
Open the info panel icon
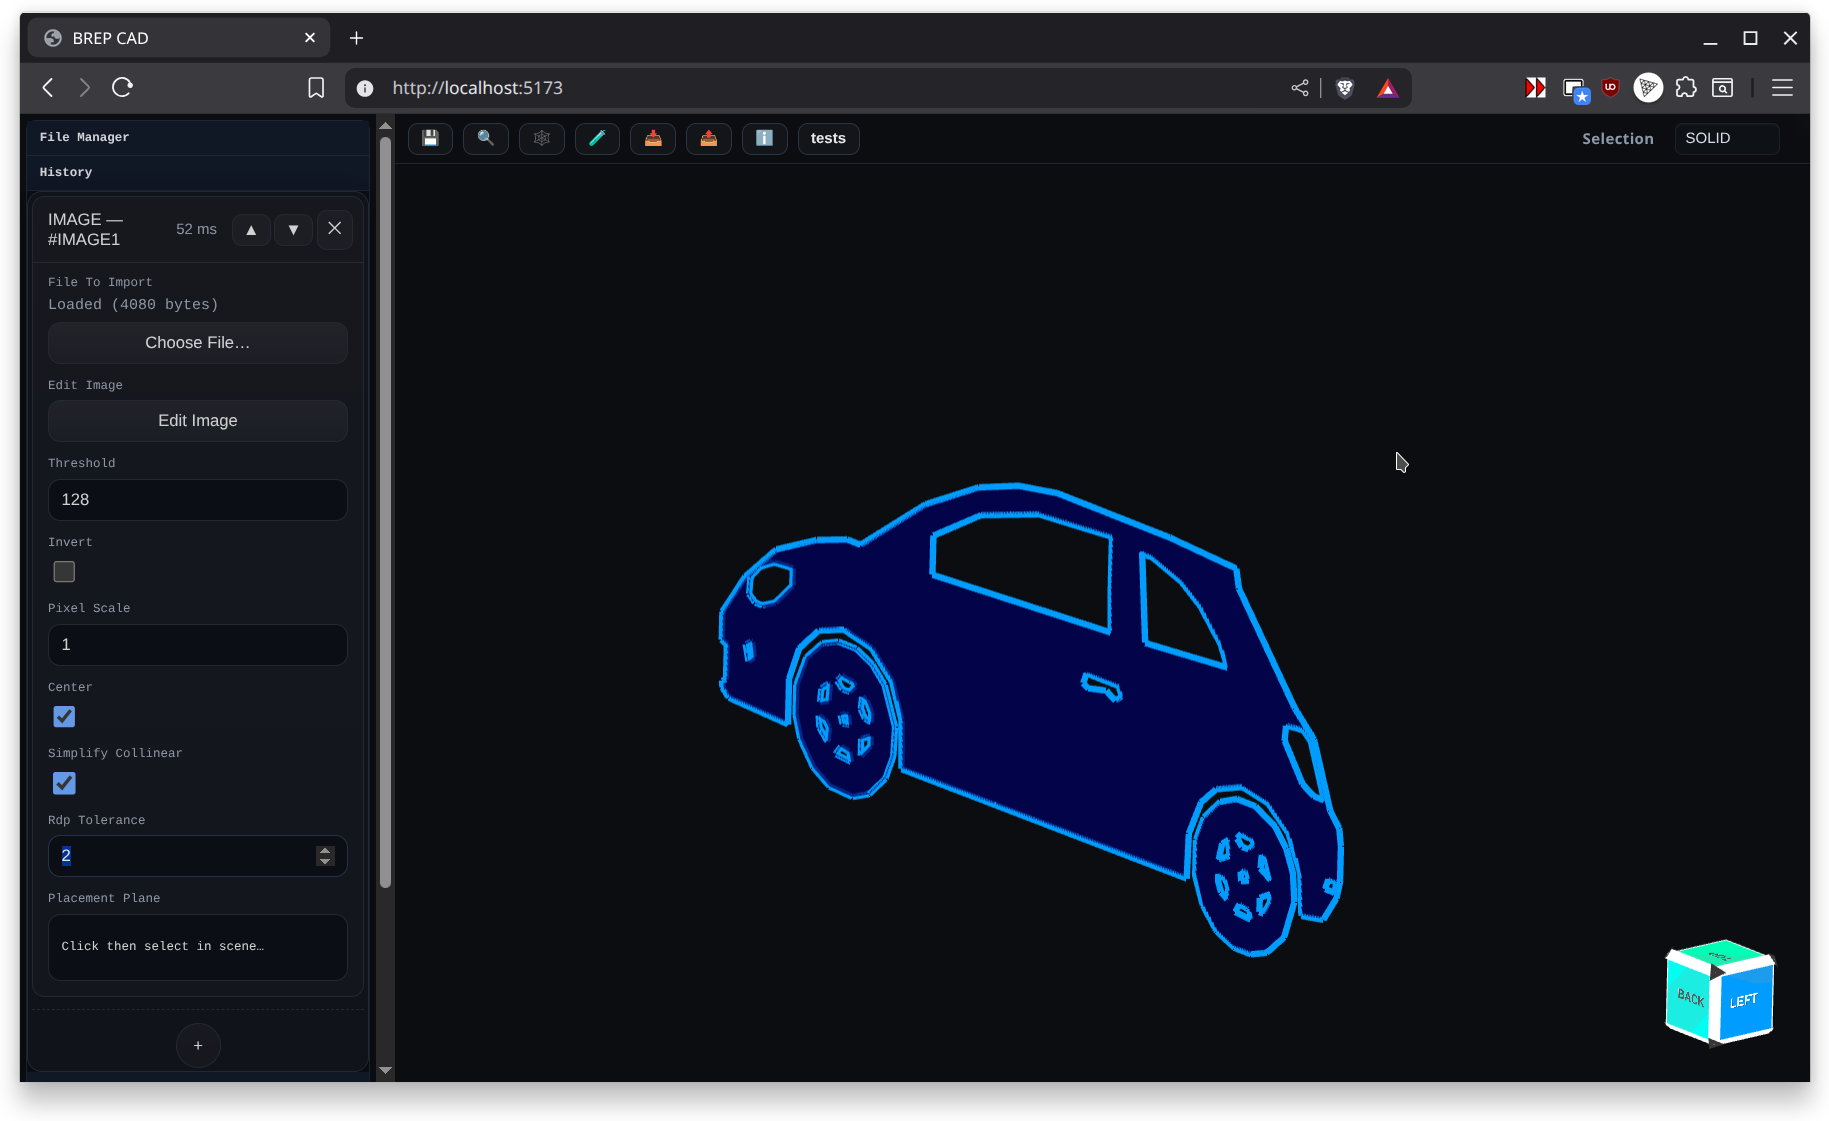(x=764, y=138)
